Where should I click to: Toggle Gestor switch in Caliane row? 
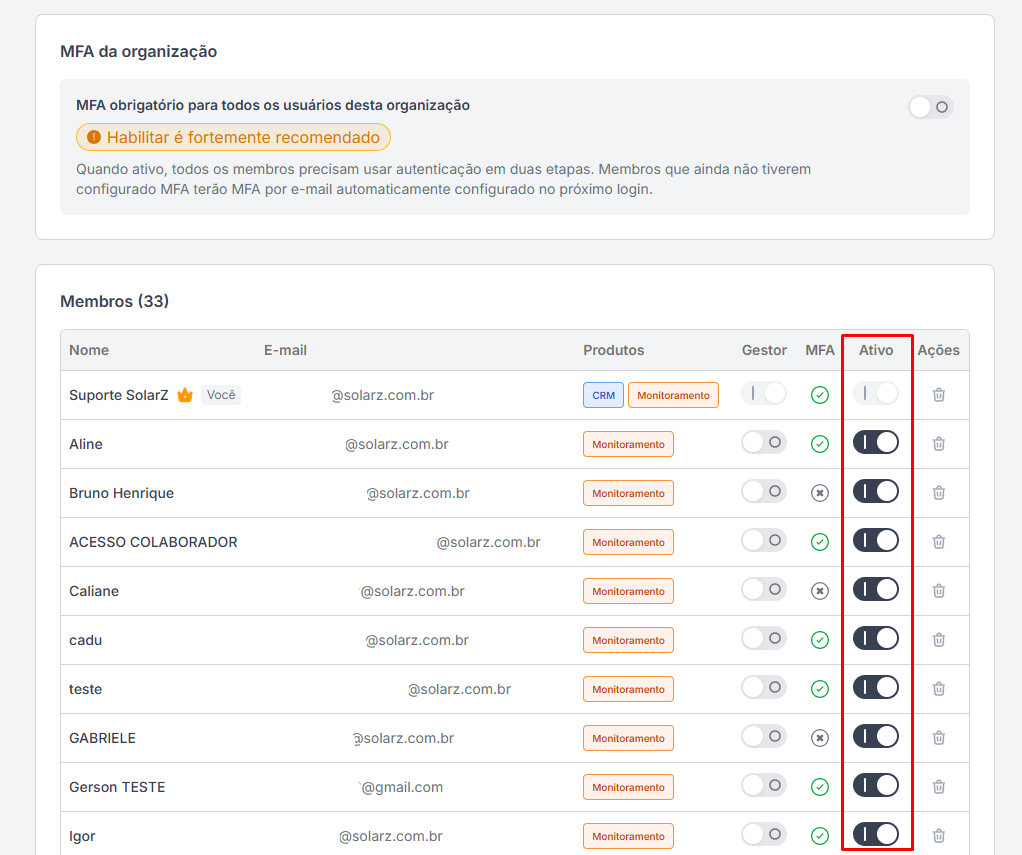[x=764, y=589]
